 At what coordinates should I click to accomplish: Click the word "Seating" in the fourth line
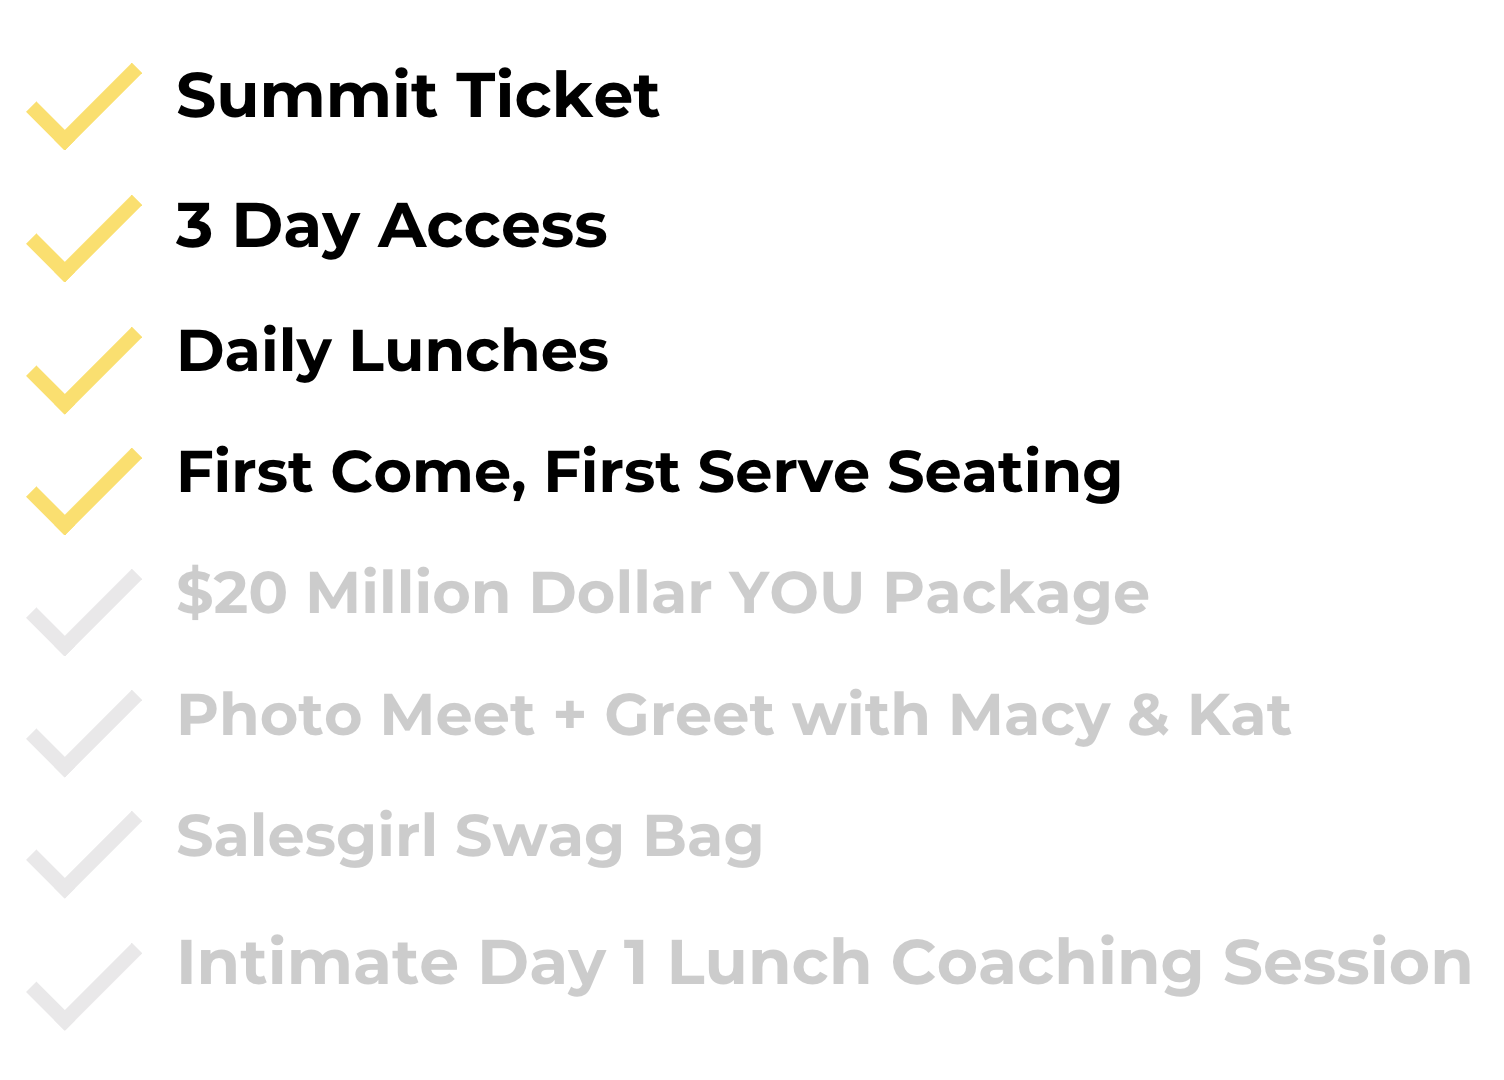coord(1003,473)
